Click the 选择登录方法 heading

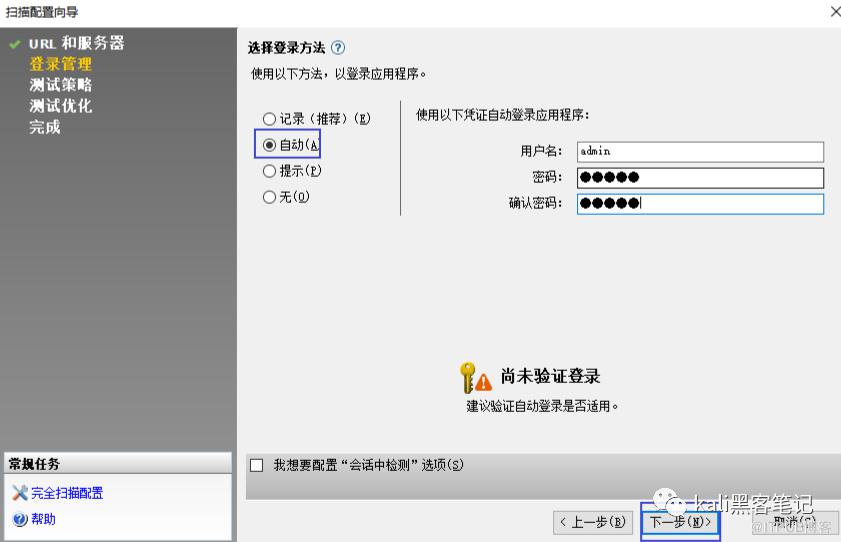286,48
